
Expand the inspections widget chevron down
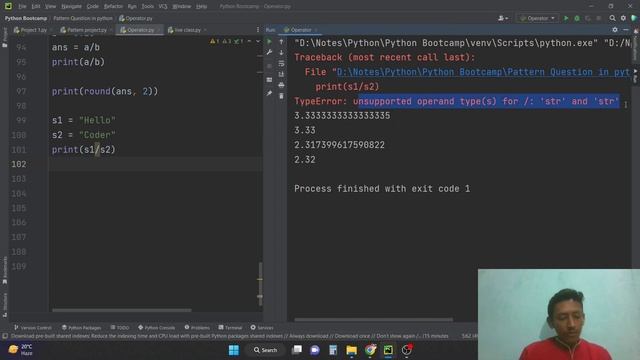258,41
